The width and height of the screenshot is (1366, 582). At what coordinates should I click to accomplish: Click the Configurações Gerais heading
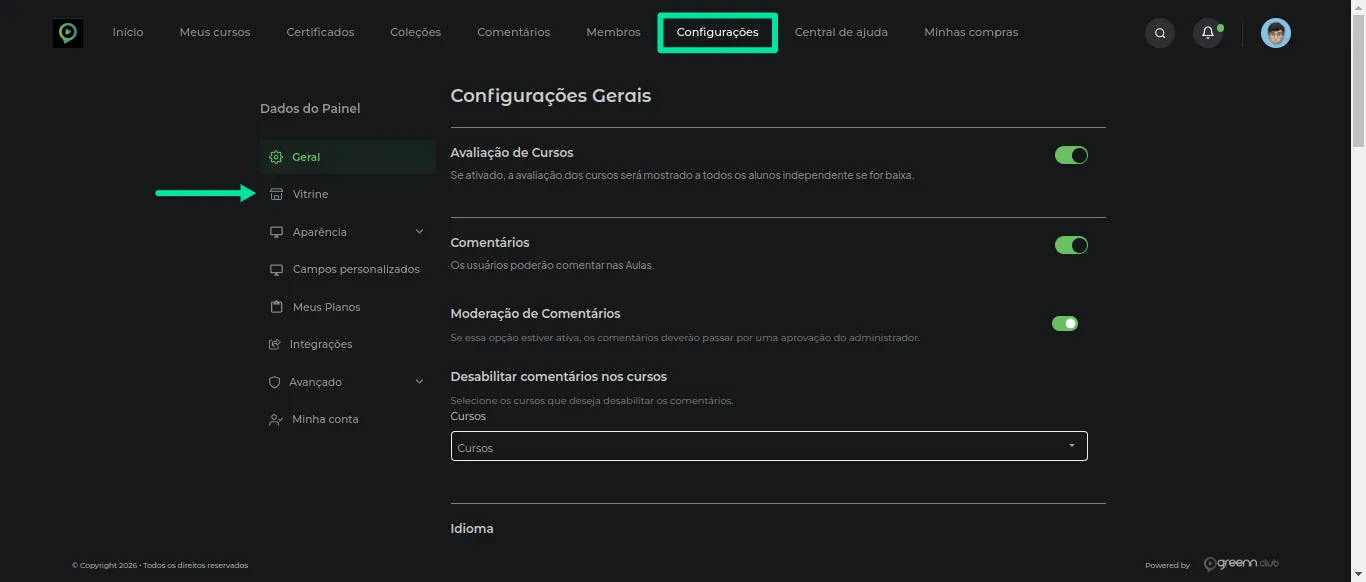coord(551,96)
